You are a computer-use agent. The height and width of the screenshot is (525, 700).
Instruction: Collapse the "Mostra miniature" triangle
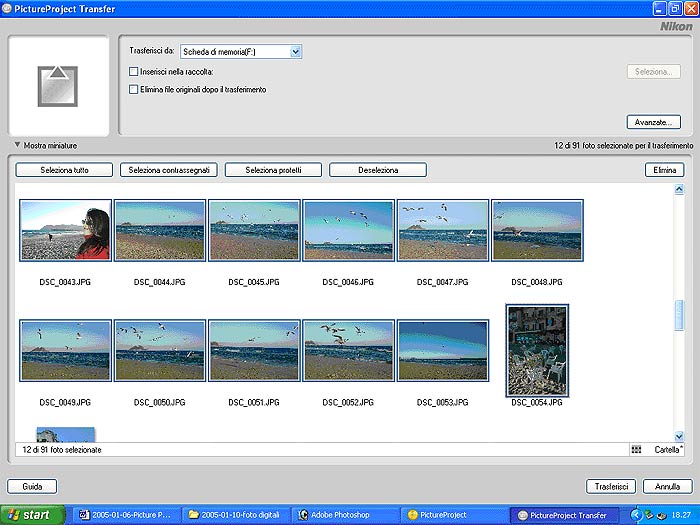[x=17, y=145]
